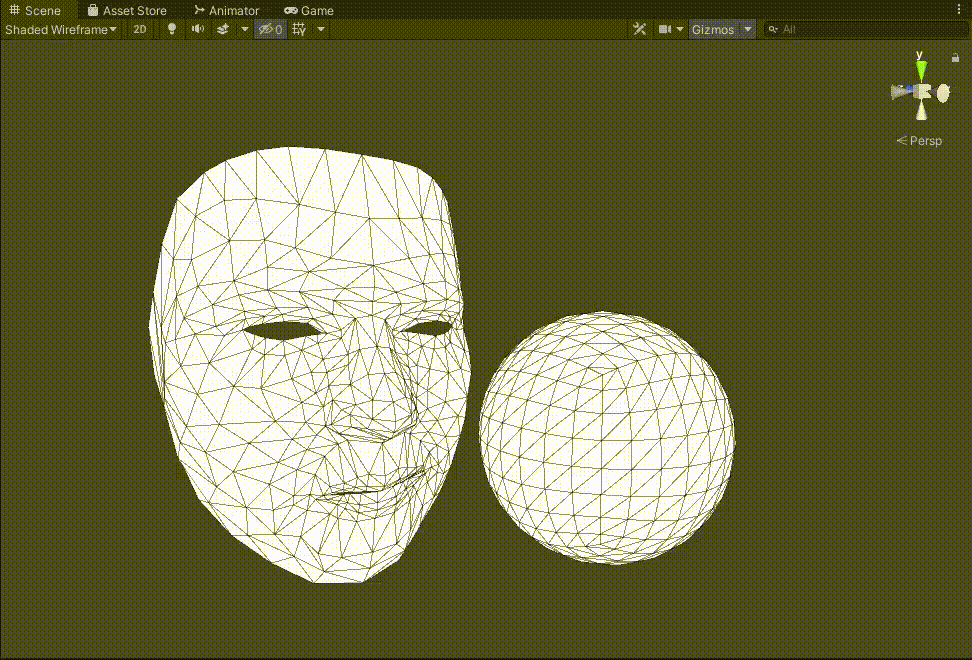Expand the Gizmos dropdown arrow
The height and width of the screenshot is (660, 972).
(748, 29)
